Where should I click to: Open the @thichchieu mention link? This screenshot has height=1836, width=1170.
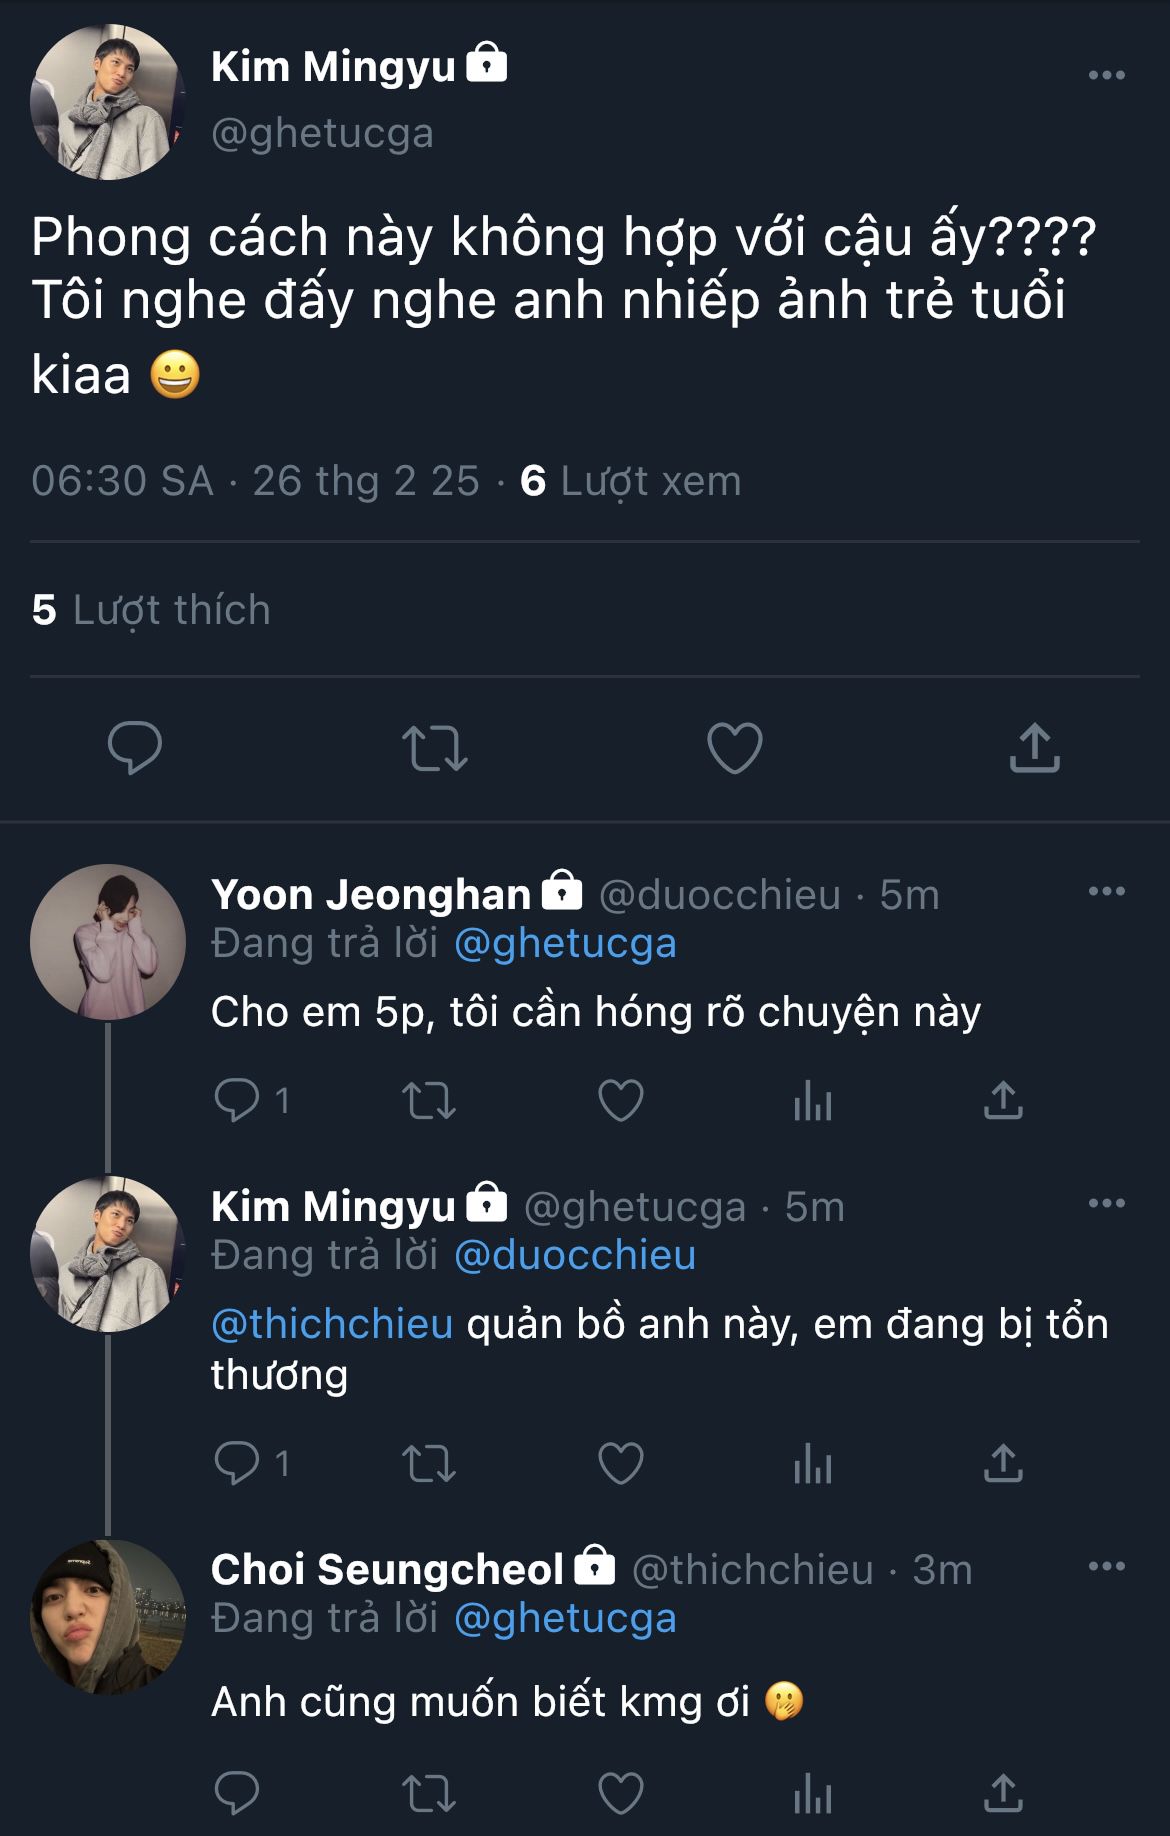332,1324
